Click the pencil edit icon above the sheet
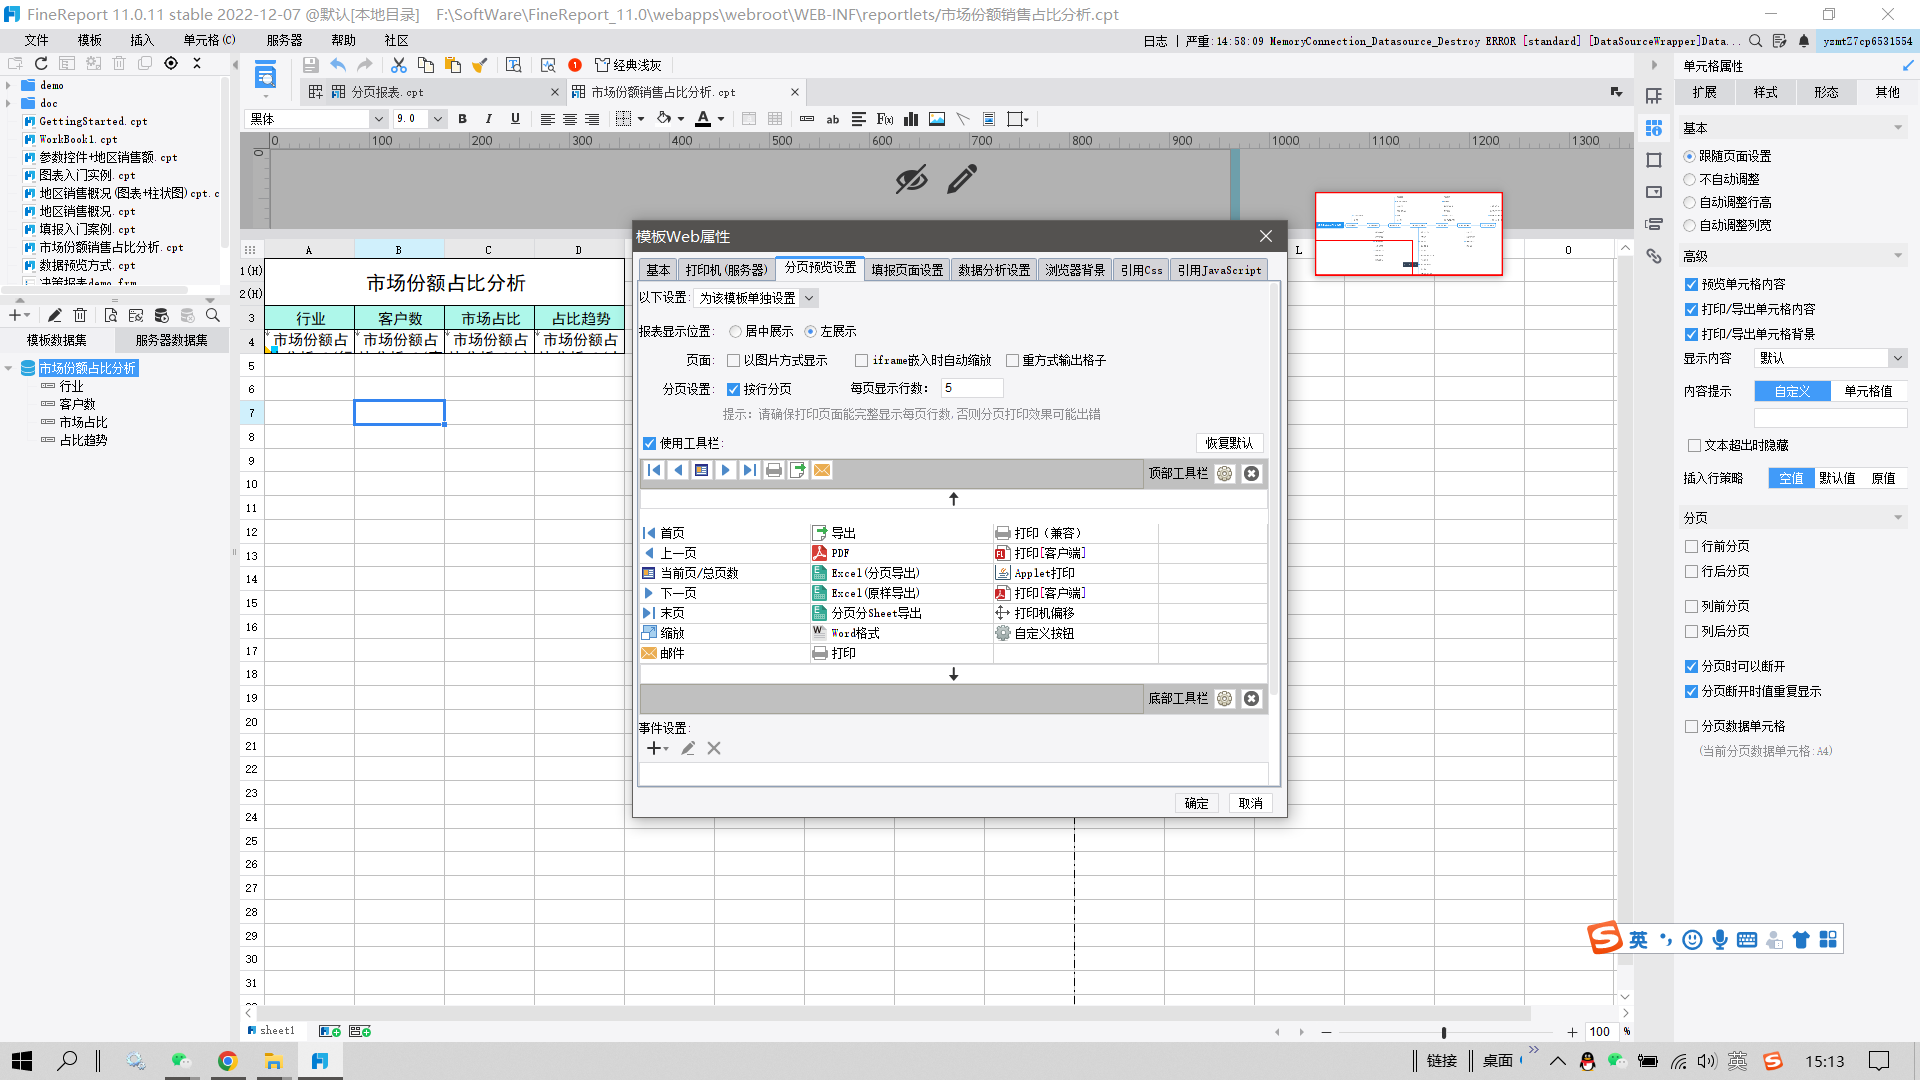 [x=961, y=179]
